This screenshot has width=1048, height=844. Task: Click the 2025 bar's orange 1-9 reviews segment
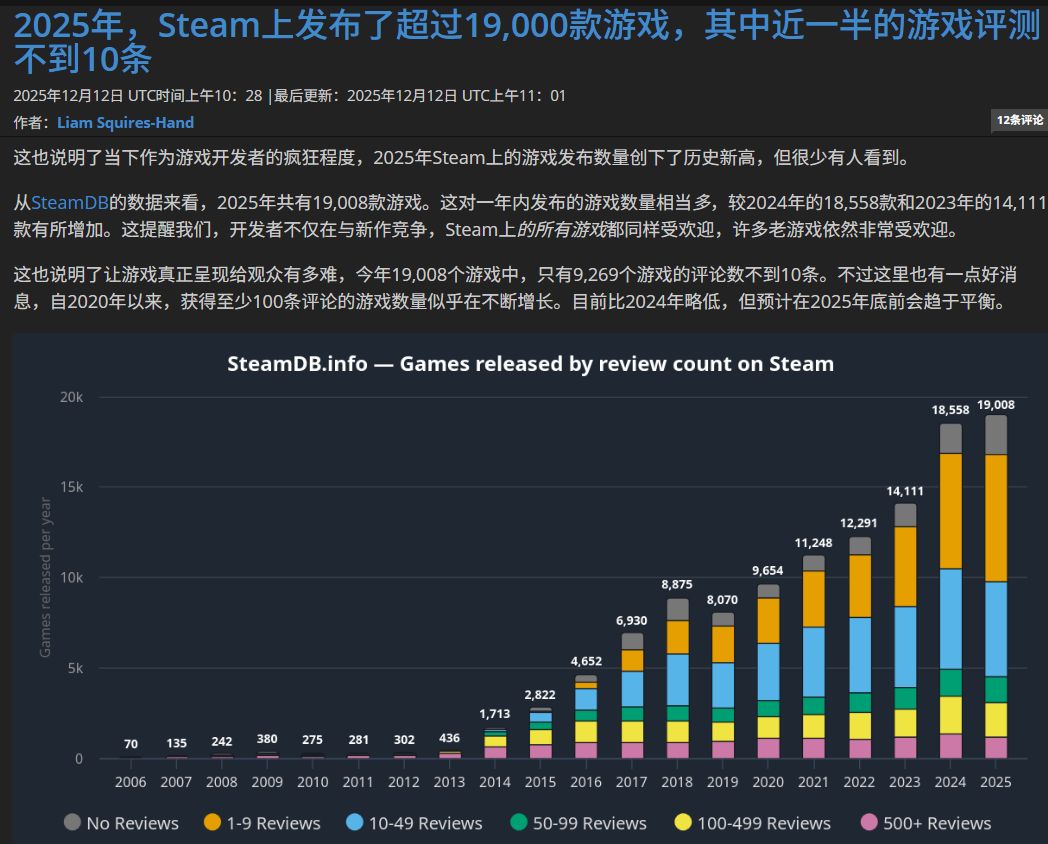click(996, 518)
